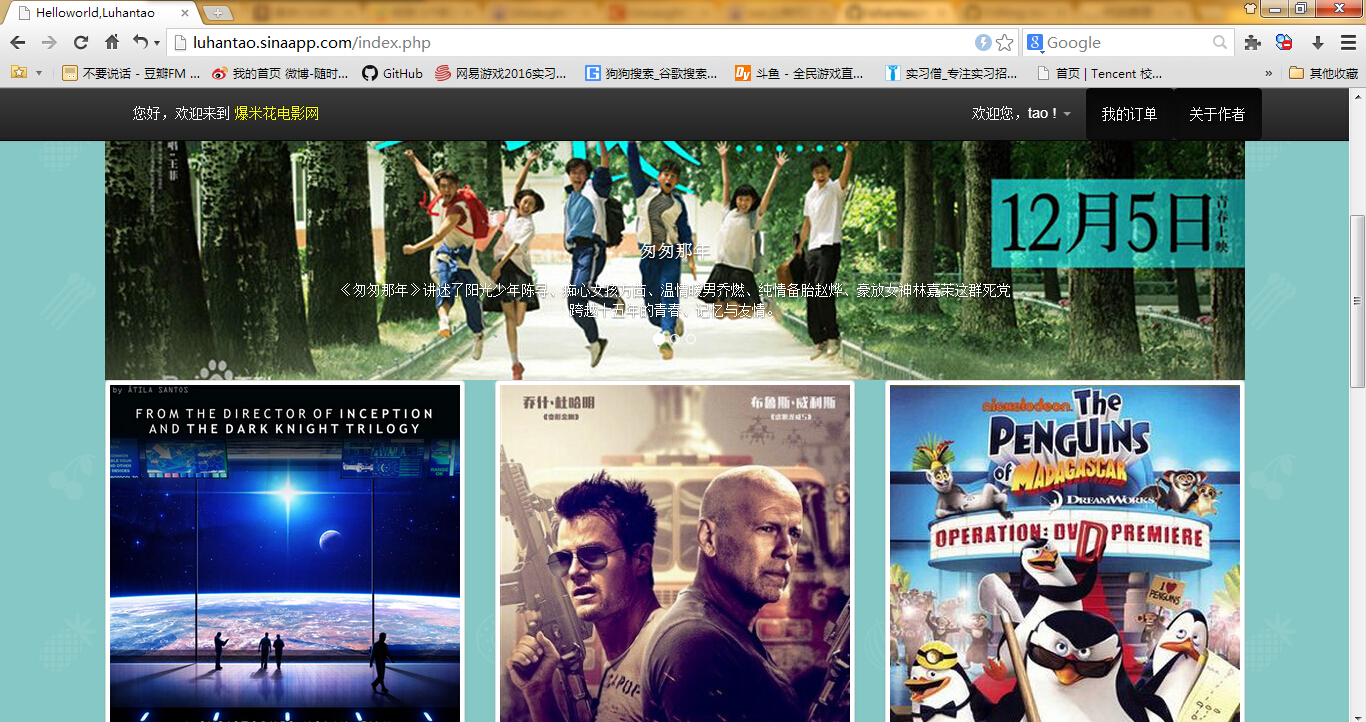Viewport: 1366px width, 722px height.
Task: Open the 网易游戏2016实习 bookmark
Action: point(501,73)
